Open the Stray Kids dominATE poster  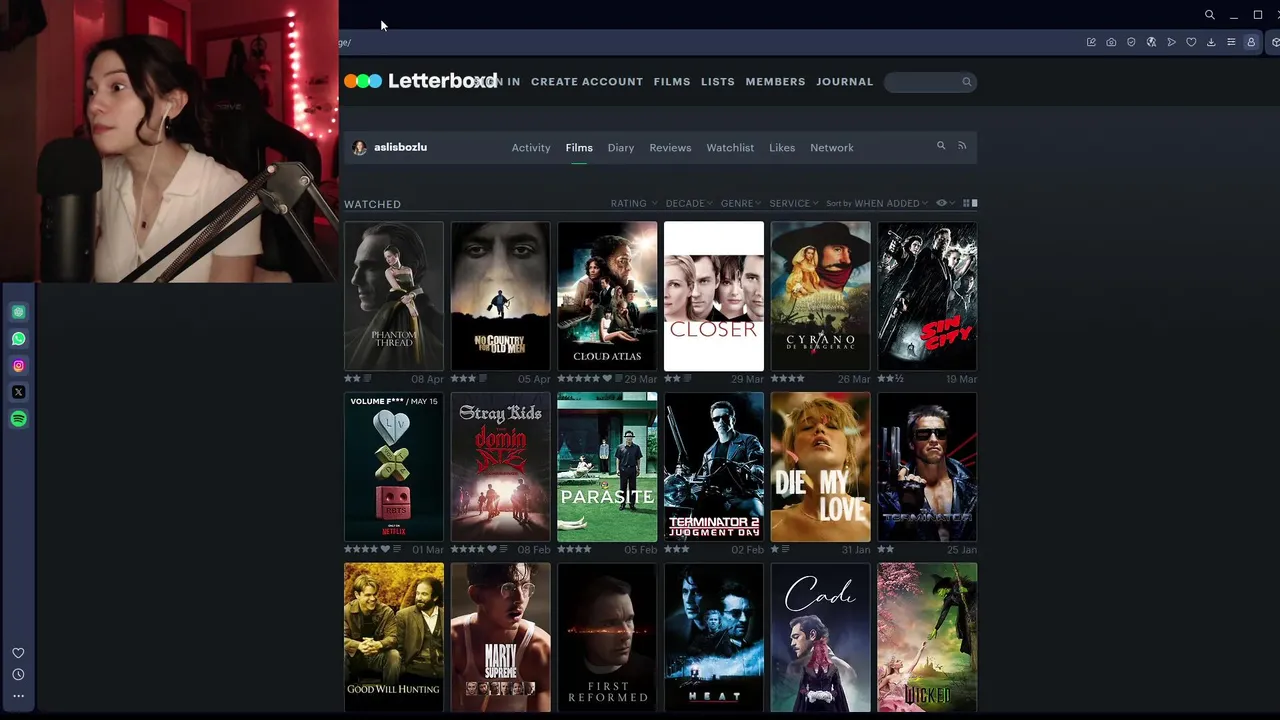[x=500, y=467]
